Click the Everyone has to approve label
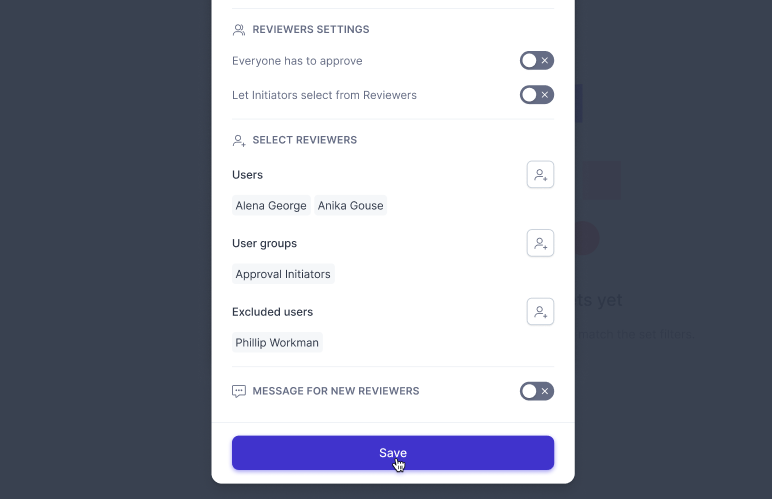The width and height of the screenshot is (772, 499). click(297, 61)
